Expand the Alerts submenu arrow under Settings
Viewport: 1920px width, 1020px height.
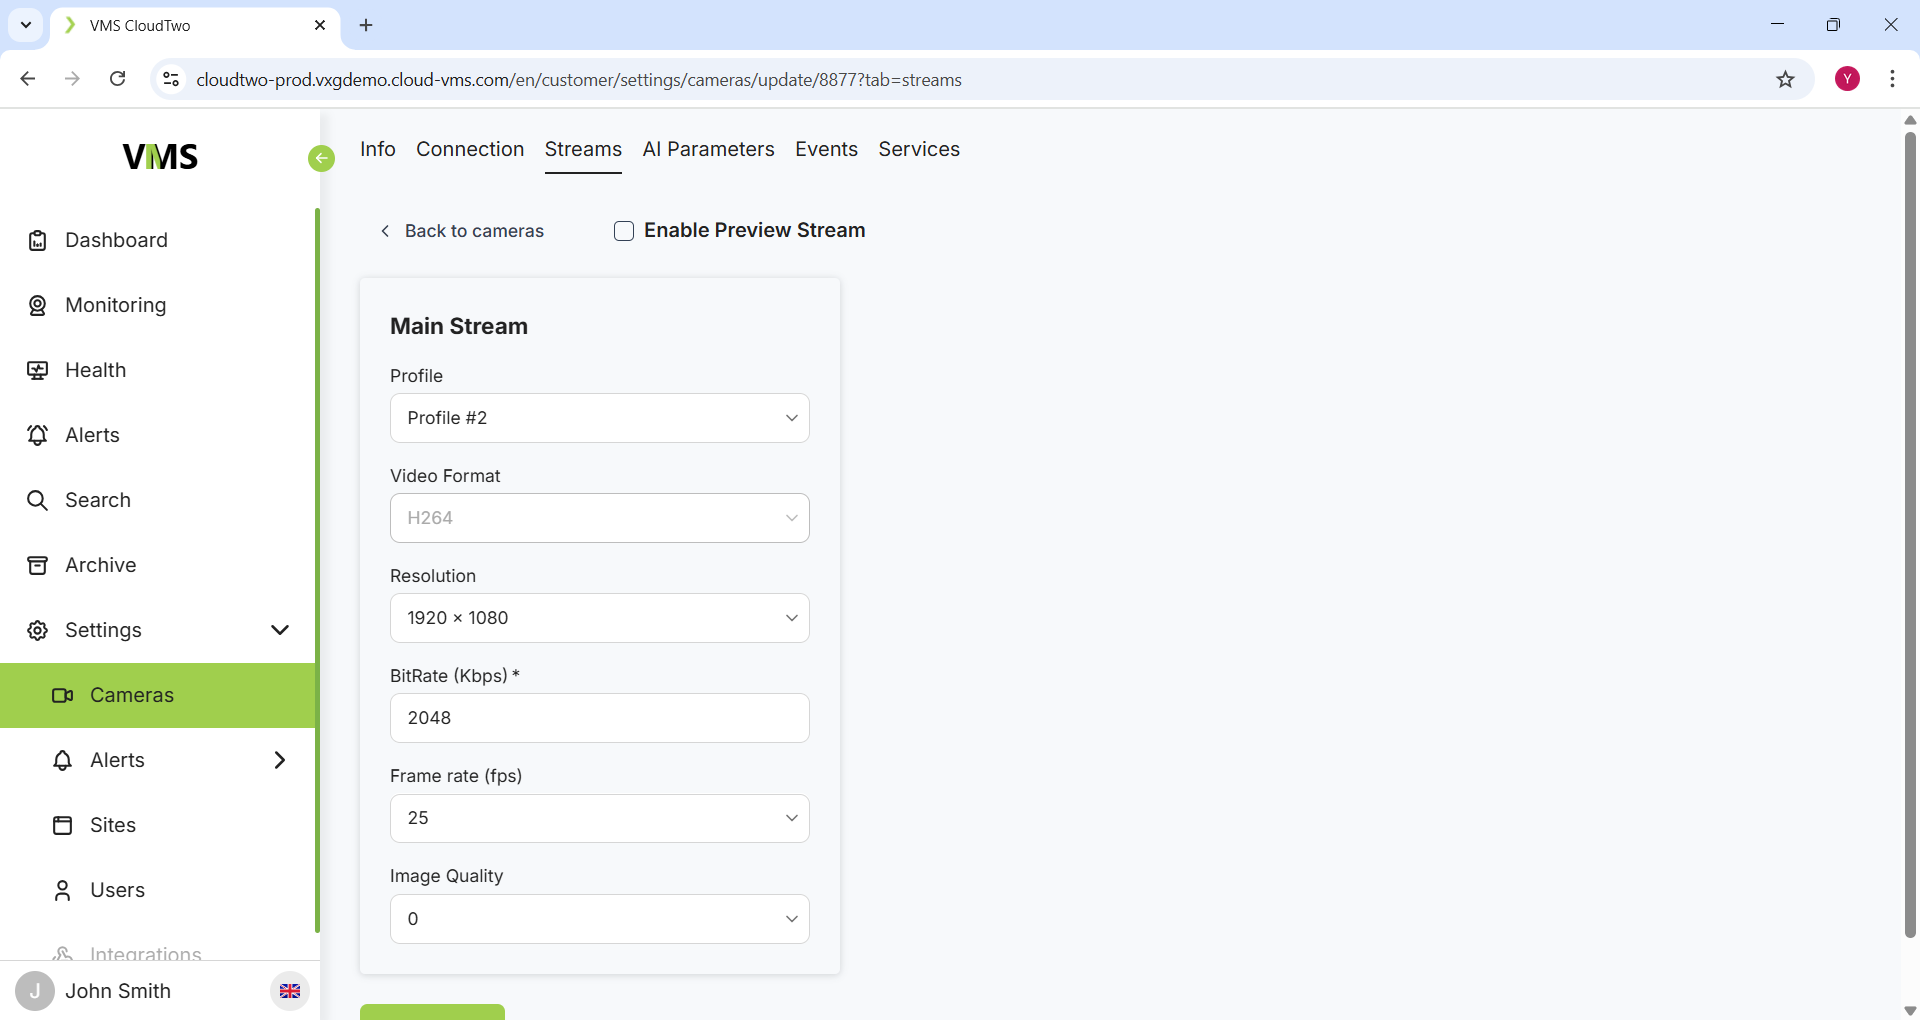(280, 760)
